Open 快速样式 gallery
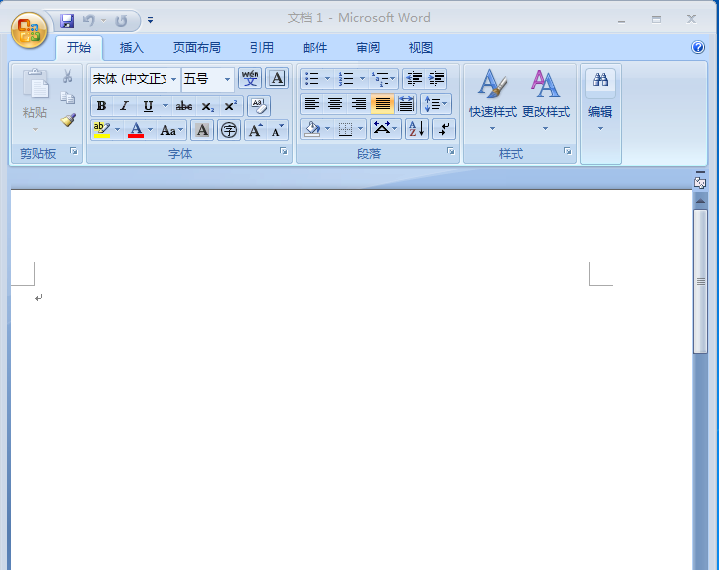The image size is (719, 570). (492, 100)
